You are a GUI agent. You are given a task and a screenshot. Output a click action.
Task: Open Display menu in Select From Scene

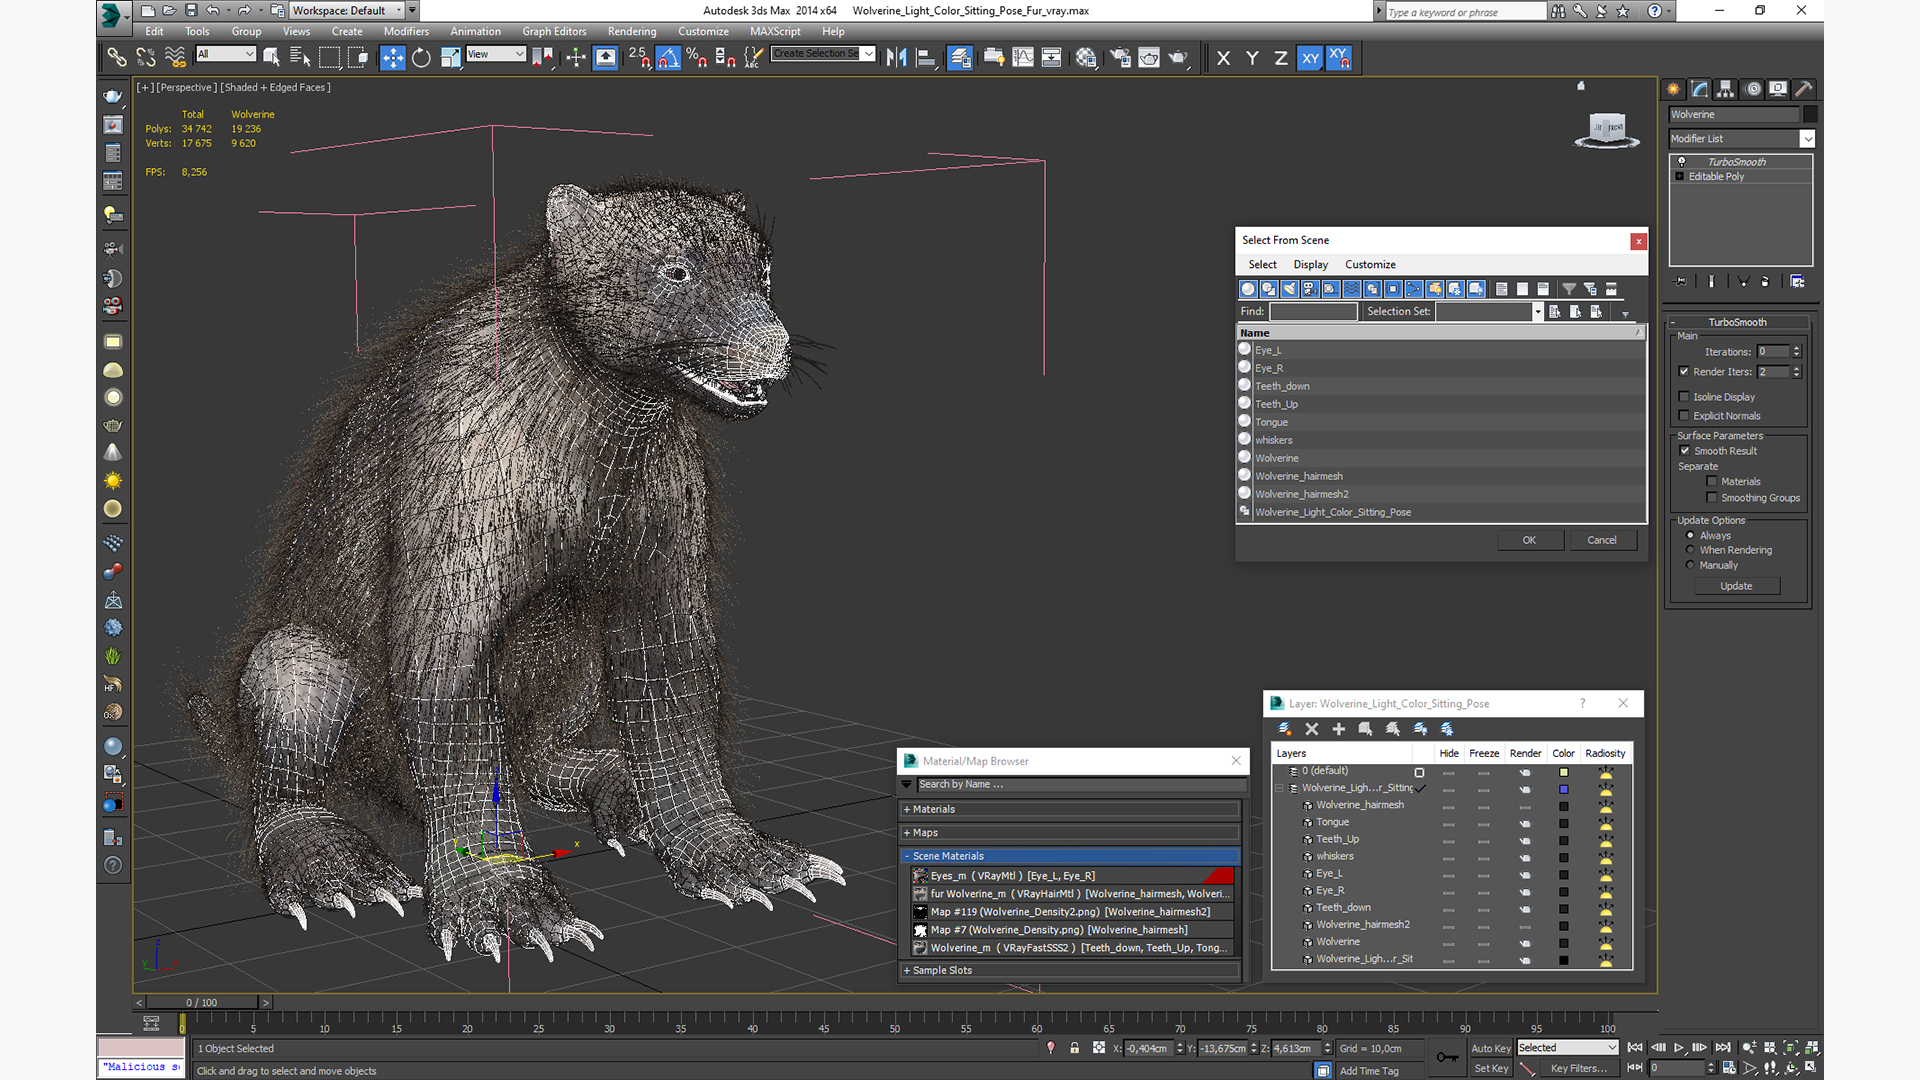coord(1310,265)
